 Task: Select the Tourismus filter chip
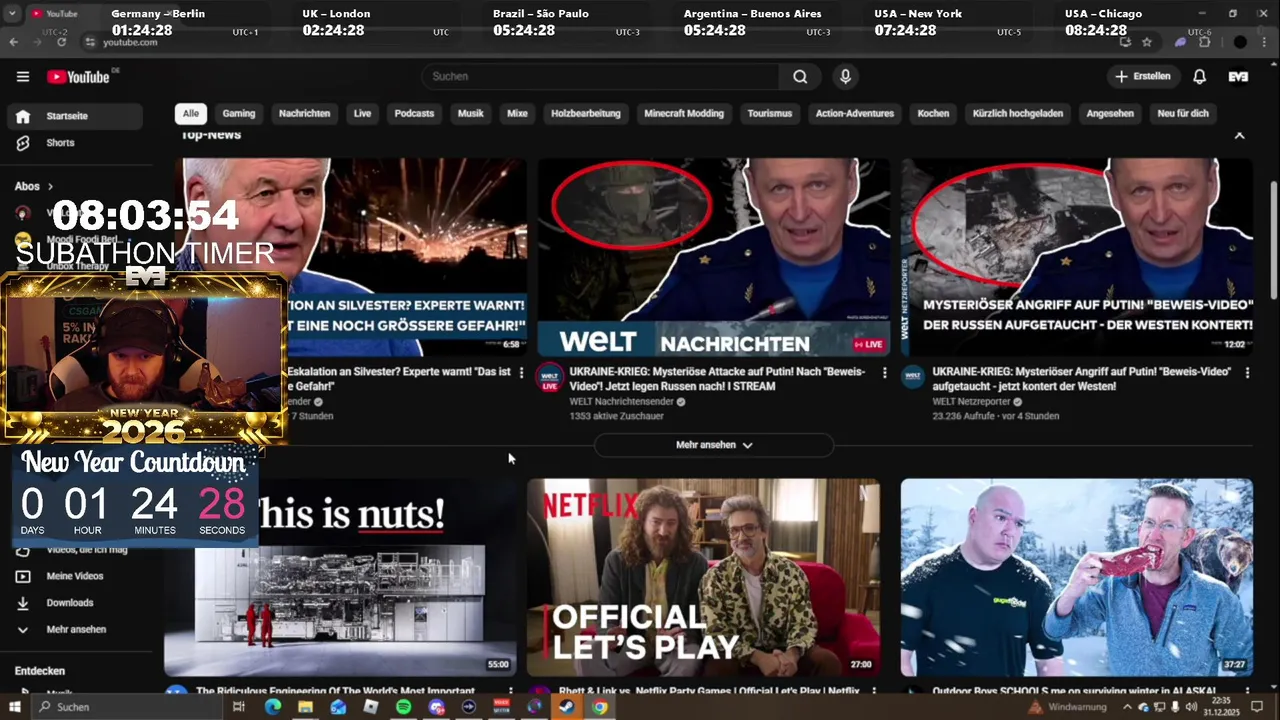point(770,114)
